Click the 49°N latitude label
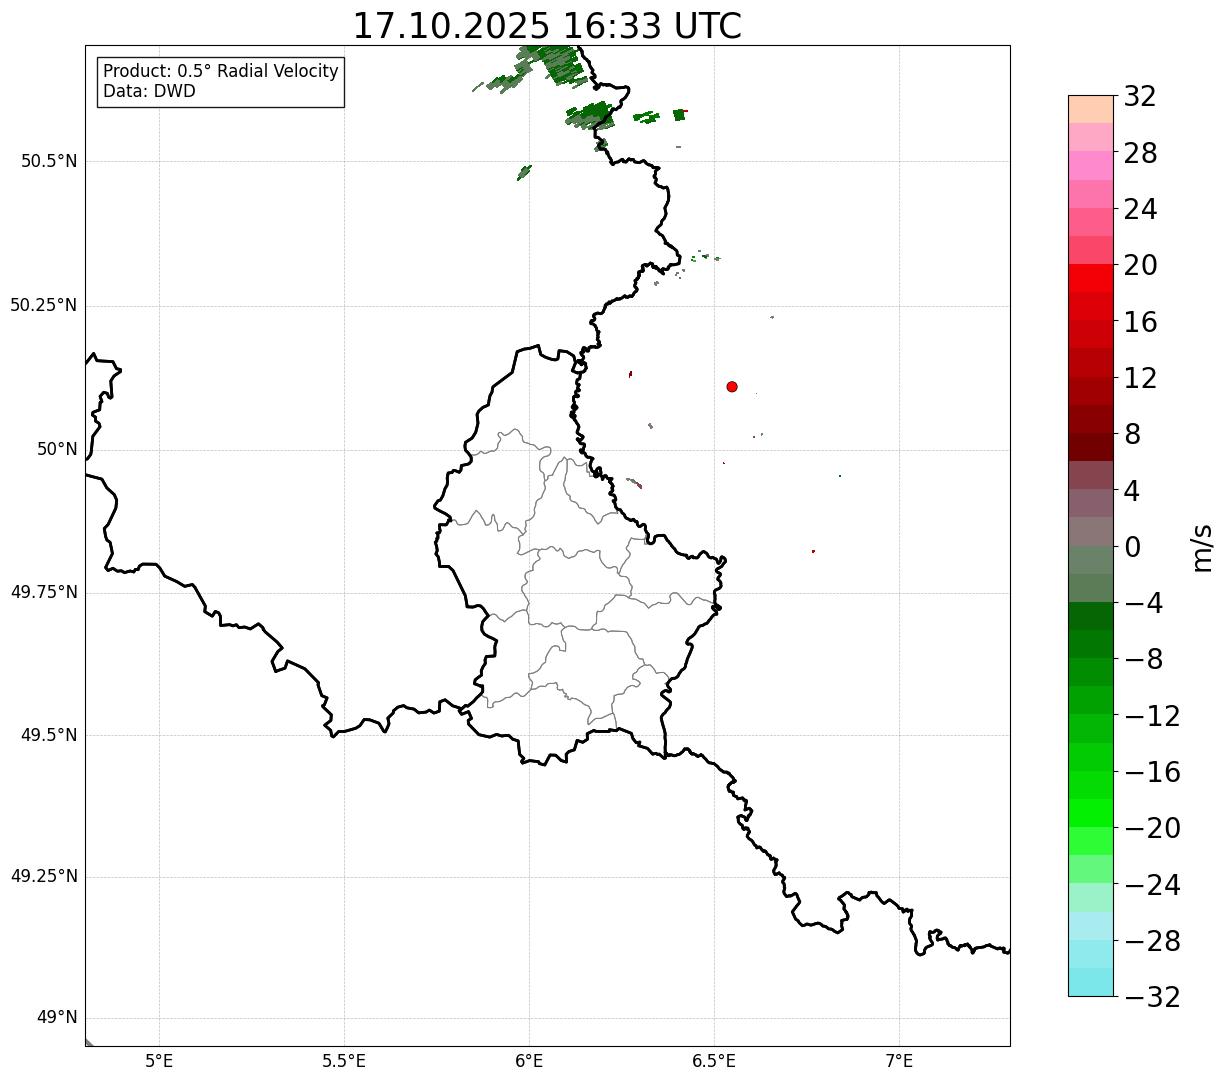 (x=57, y=1018)
